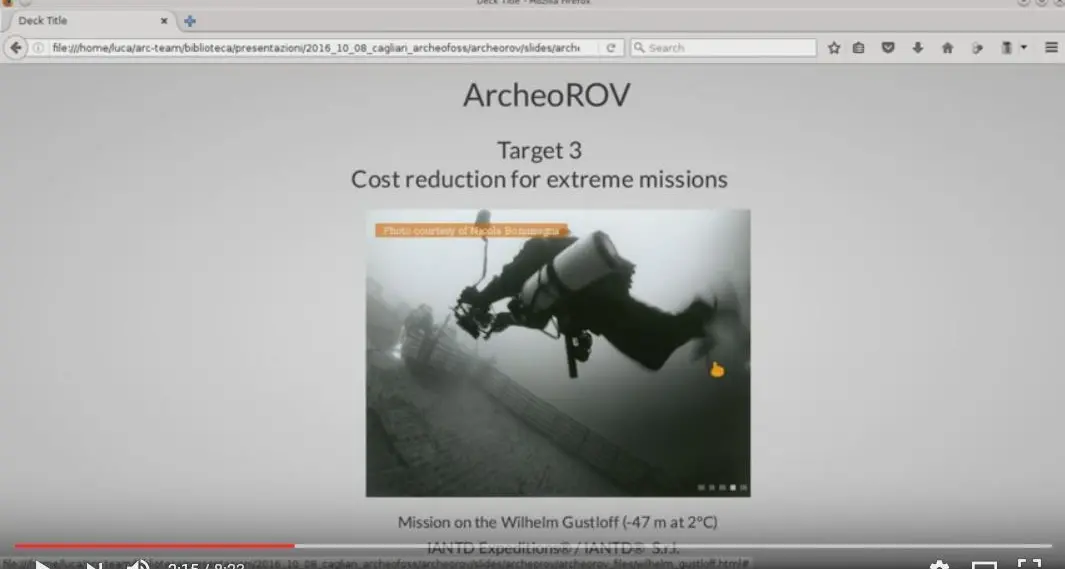1065x569 pixels.
Task: Click the magnifier icon in Search box
Action: tap(638, 48)
